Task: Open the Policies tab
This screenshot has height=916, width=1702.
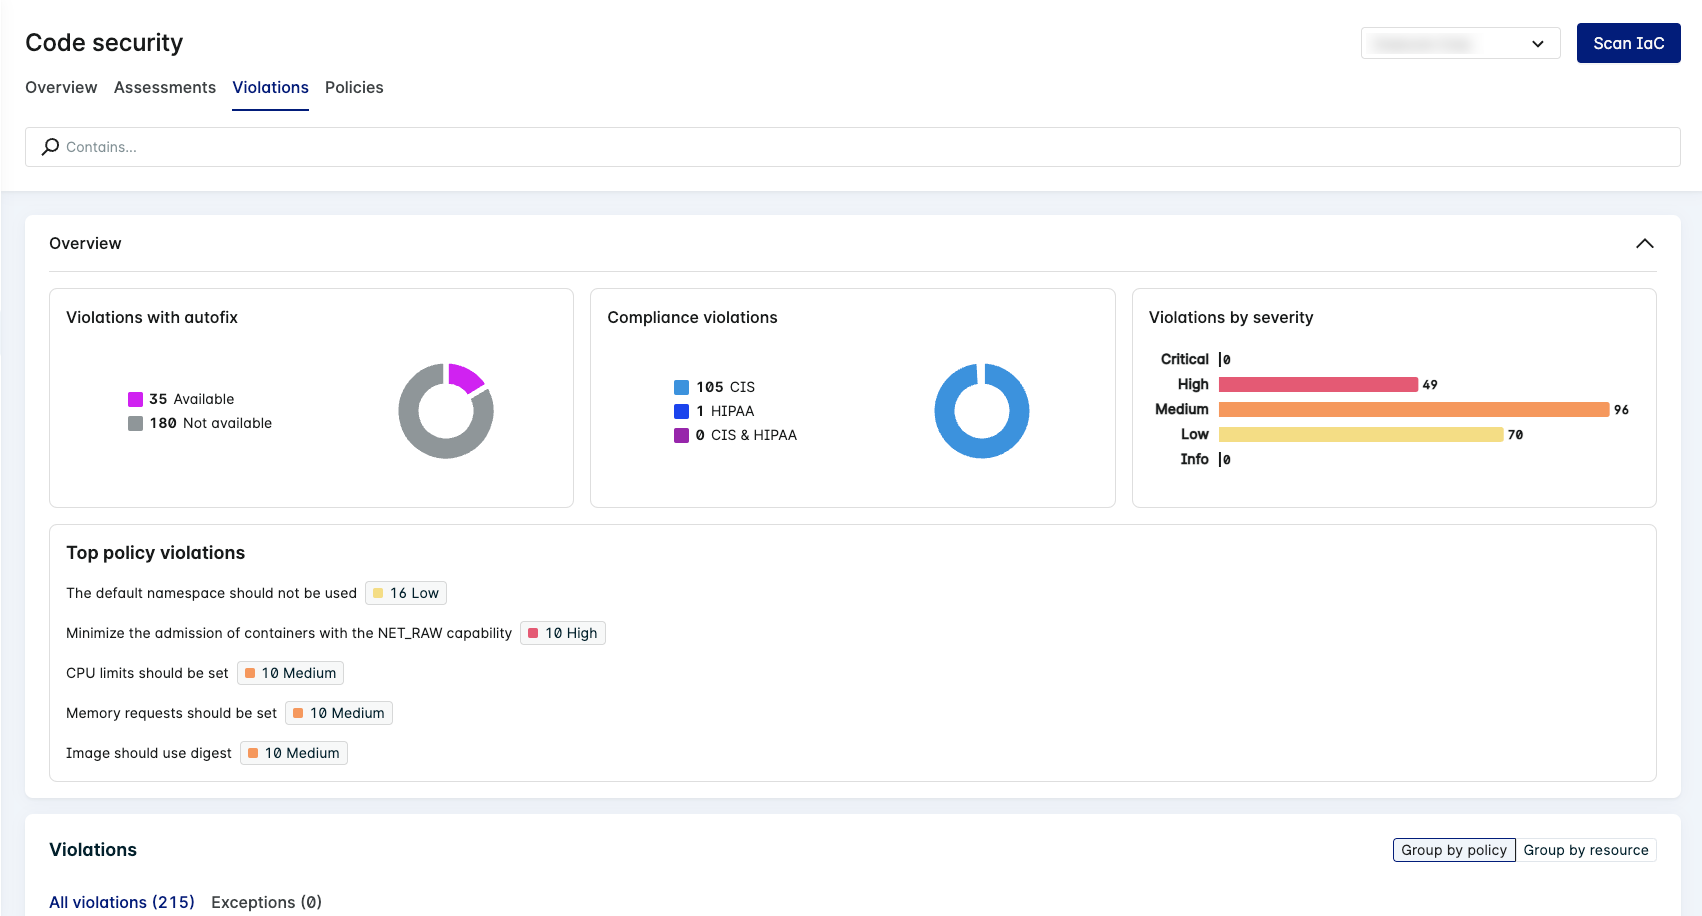Action: [354, 87]
